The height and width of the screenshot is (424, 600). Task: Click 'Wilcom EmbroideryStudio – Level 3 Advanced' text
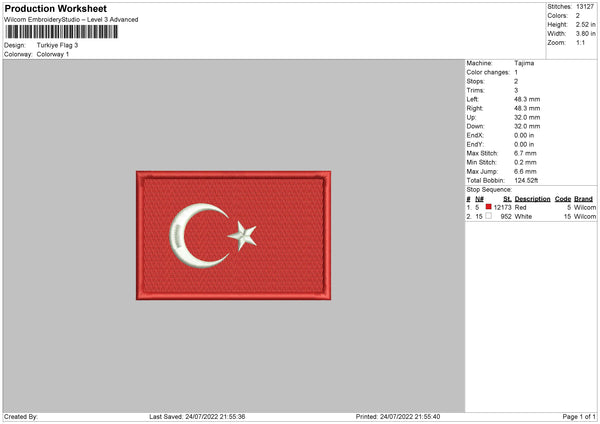coord(71,20)
